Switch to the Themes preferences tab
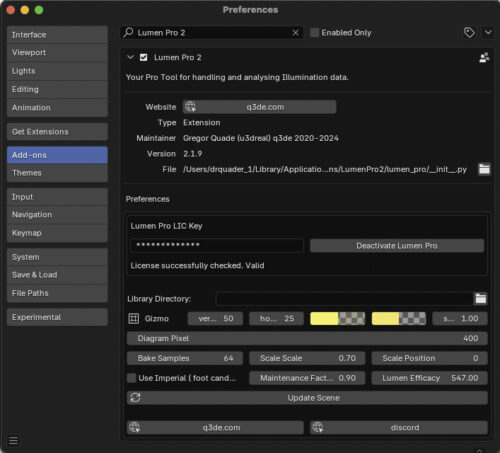Viewport: 500px width, 453px height. [57, 173]
